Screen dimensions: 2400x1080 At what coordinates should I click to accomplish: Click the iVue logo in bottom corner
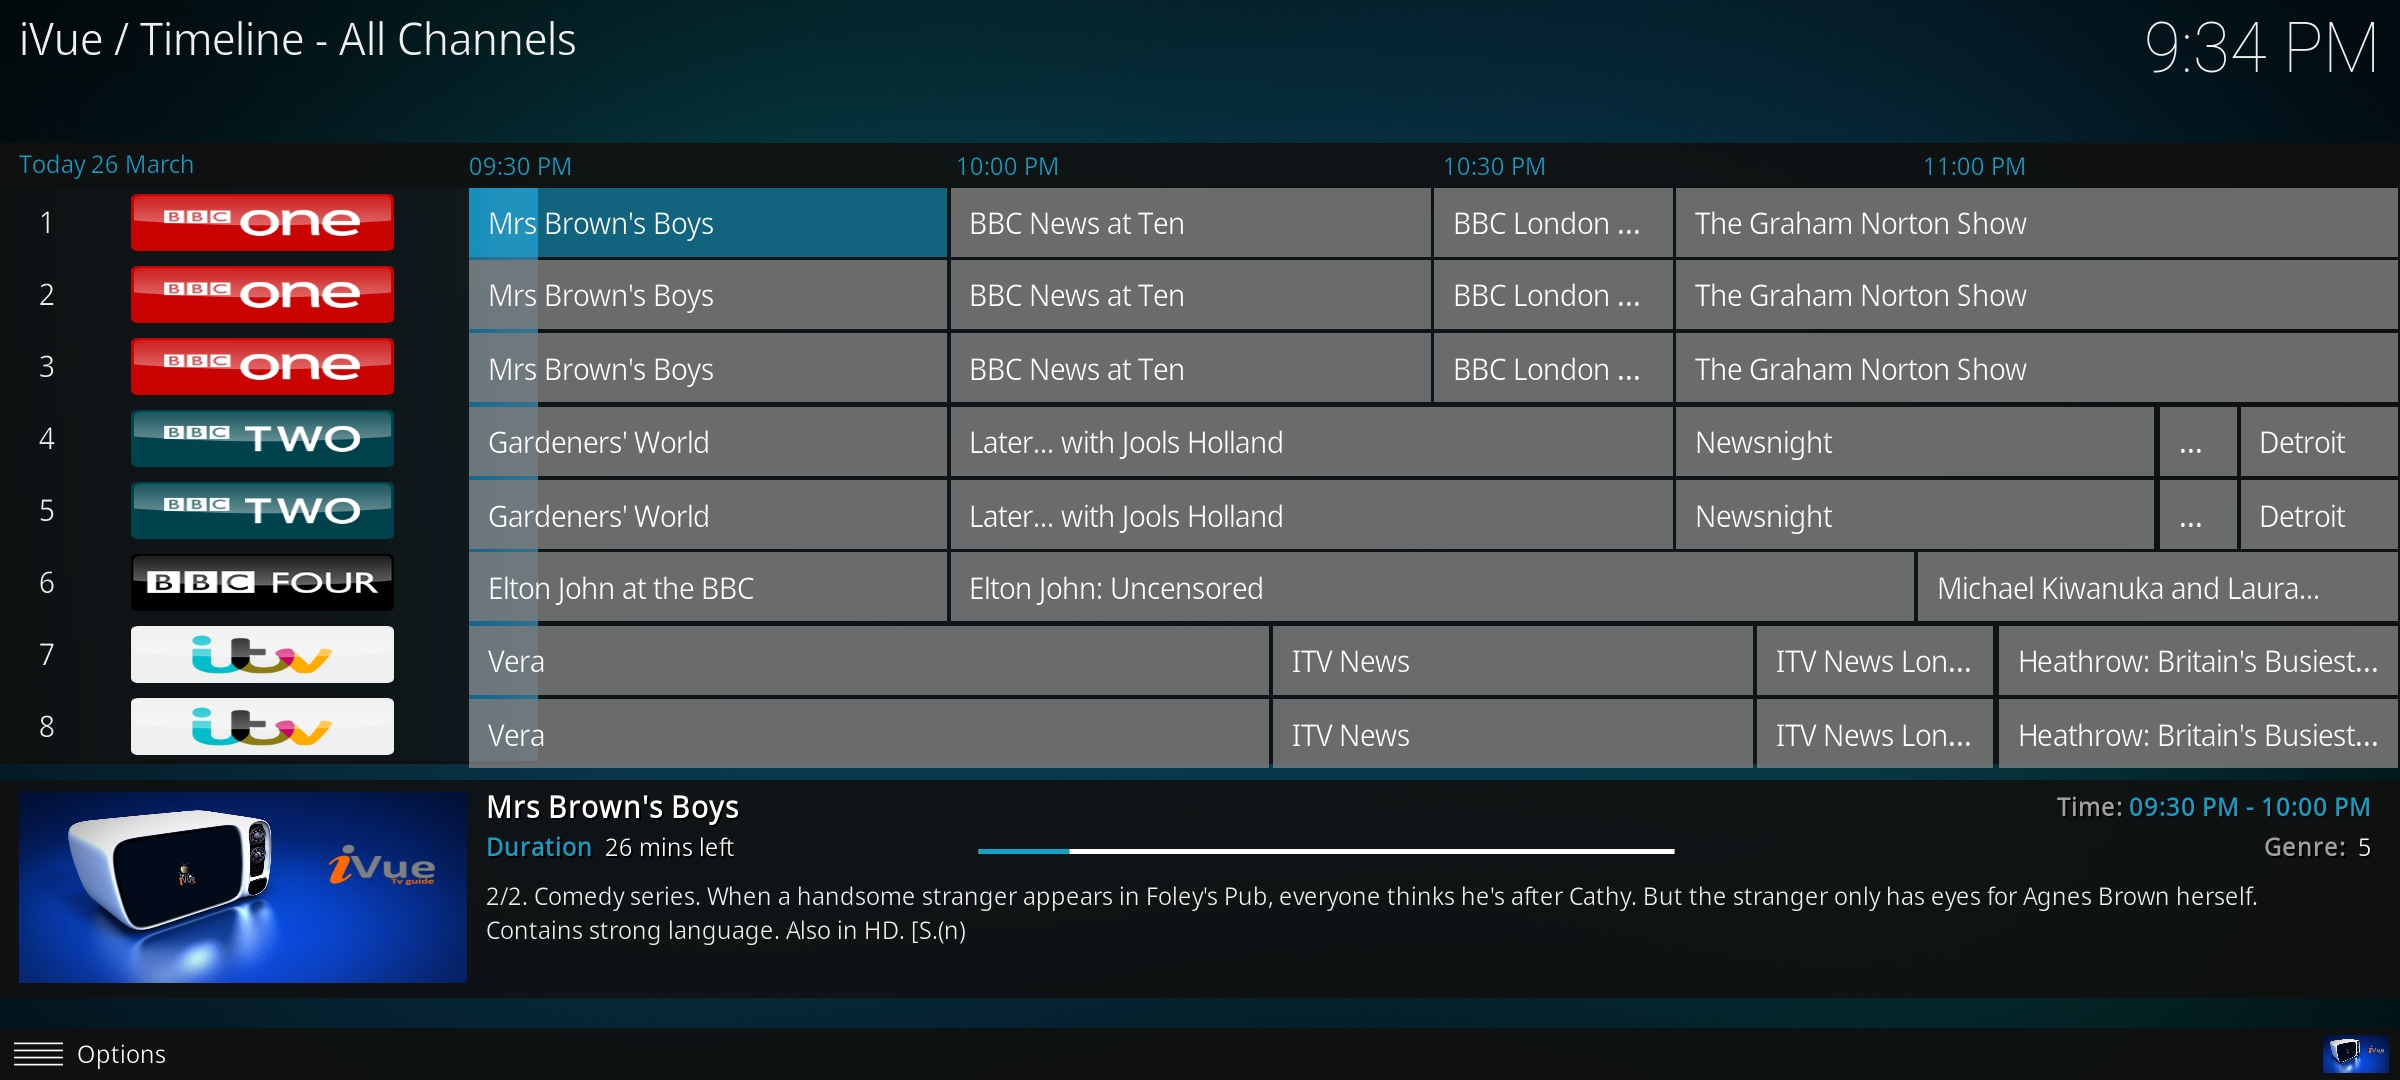coord(2355,1054)
